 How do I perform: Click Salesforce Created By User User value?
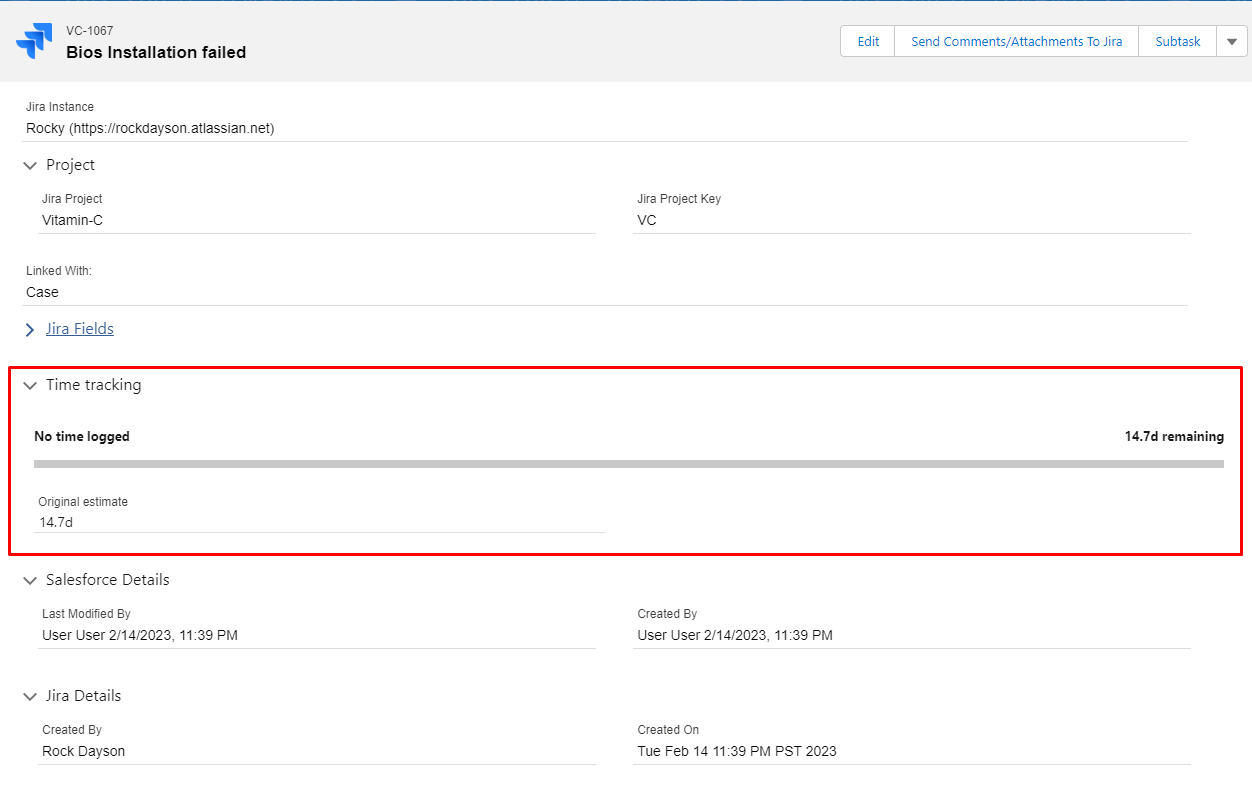(735, 635)
